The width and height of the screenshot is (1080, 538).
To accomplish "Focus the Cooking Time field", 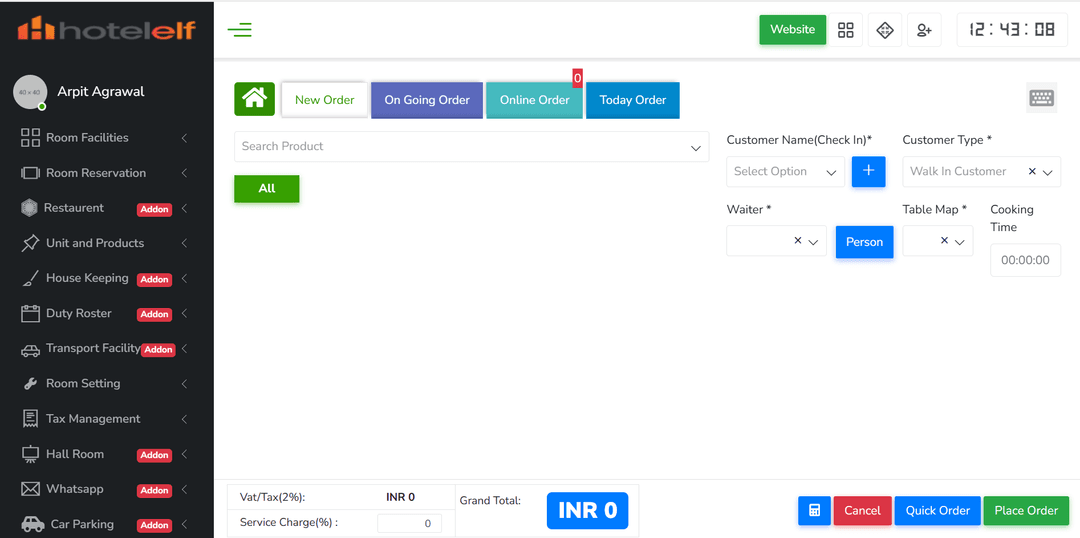I will (x=1026, y=260).
